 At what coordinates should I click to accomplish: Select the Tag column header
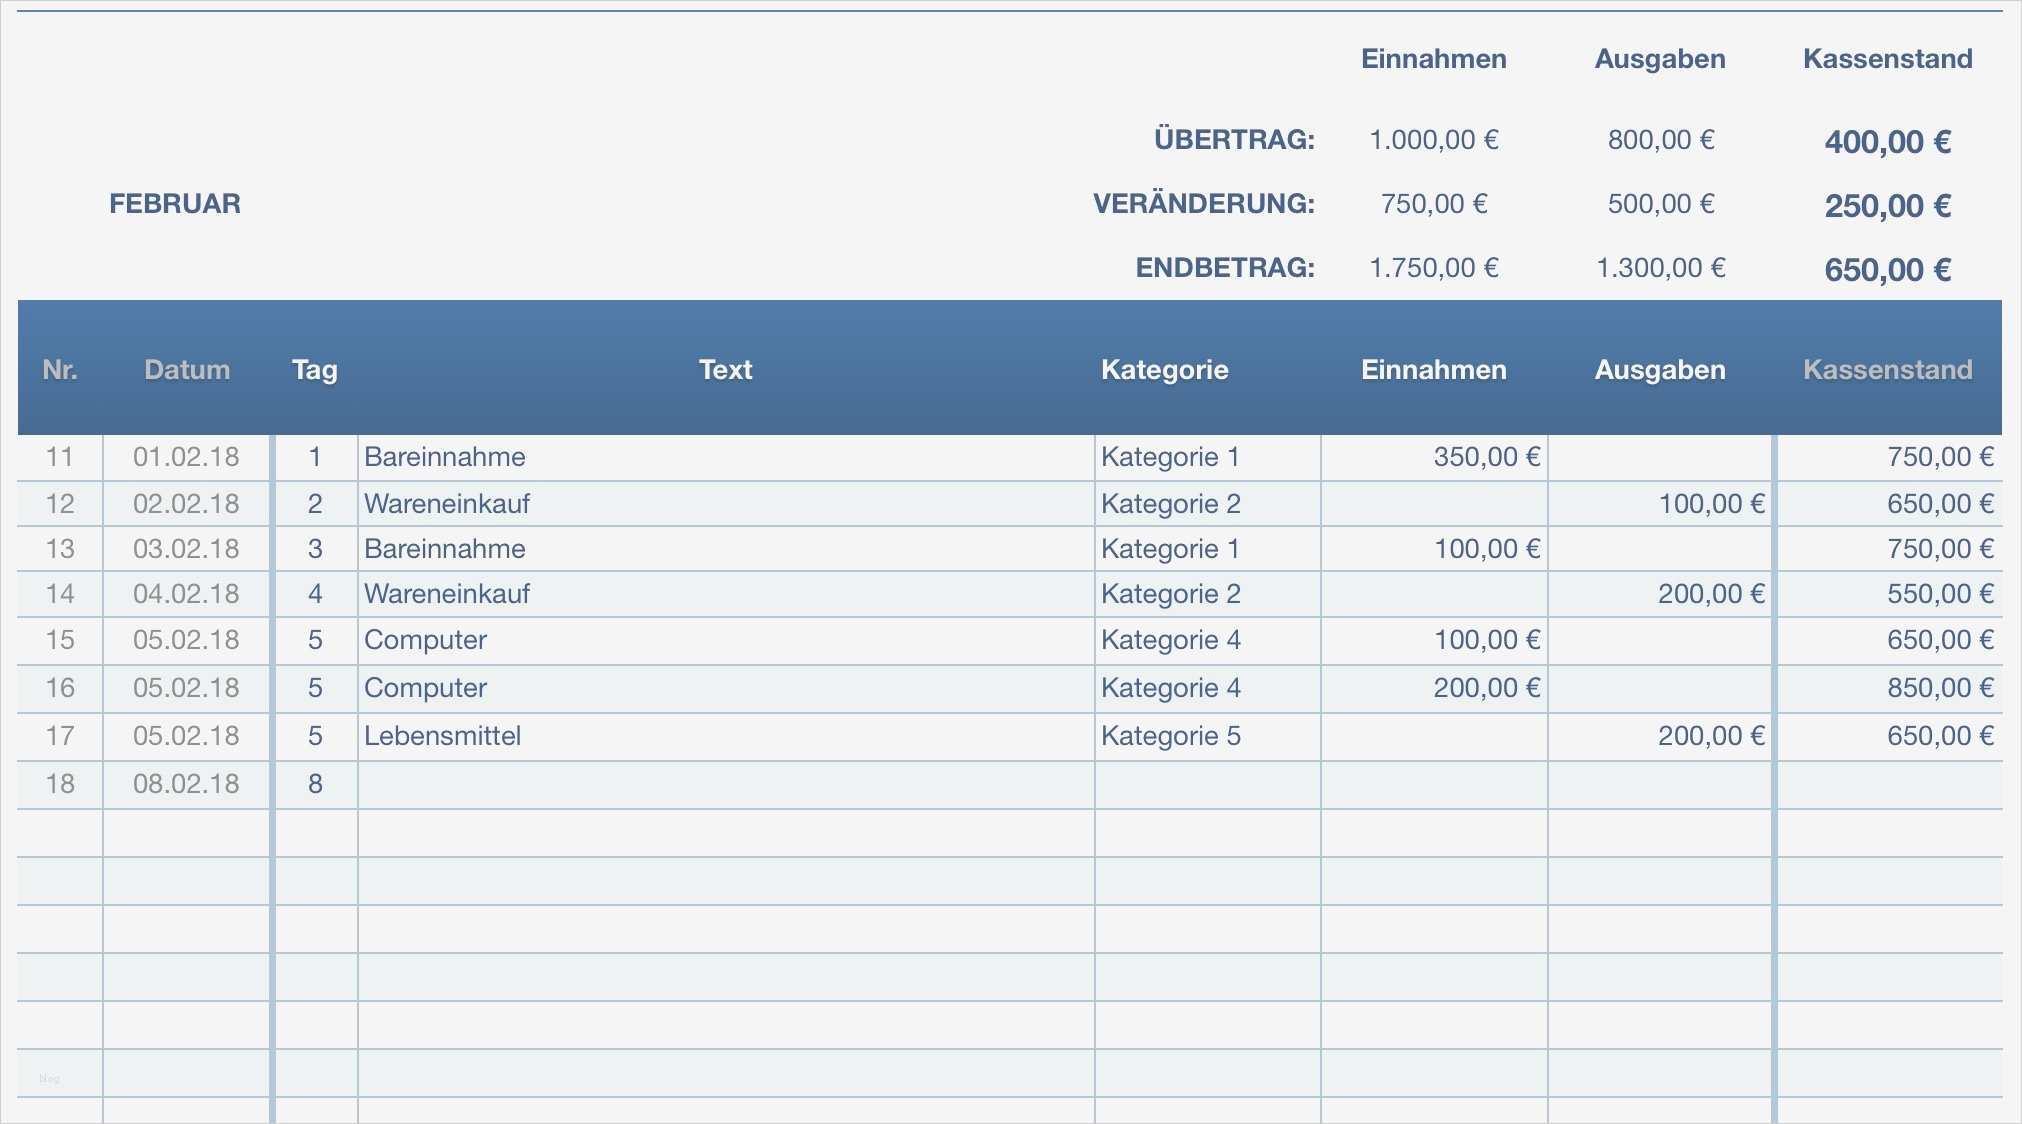[x=314, y=370]
